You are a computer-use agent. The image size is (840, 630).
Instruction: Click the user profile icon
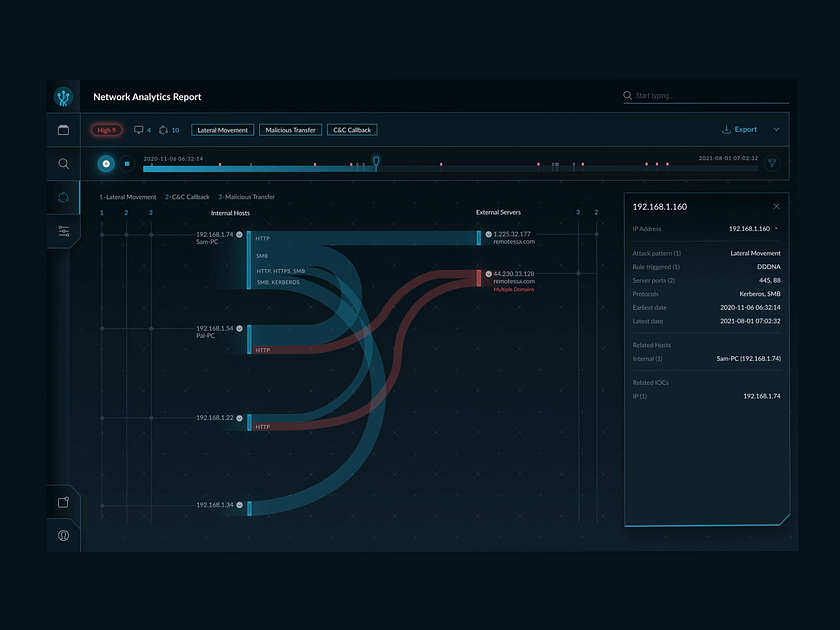point(63,535)
